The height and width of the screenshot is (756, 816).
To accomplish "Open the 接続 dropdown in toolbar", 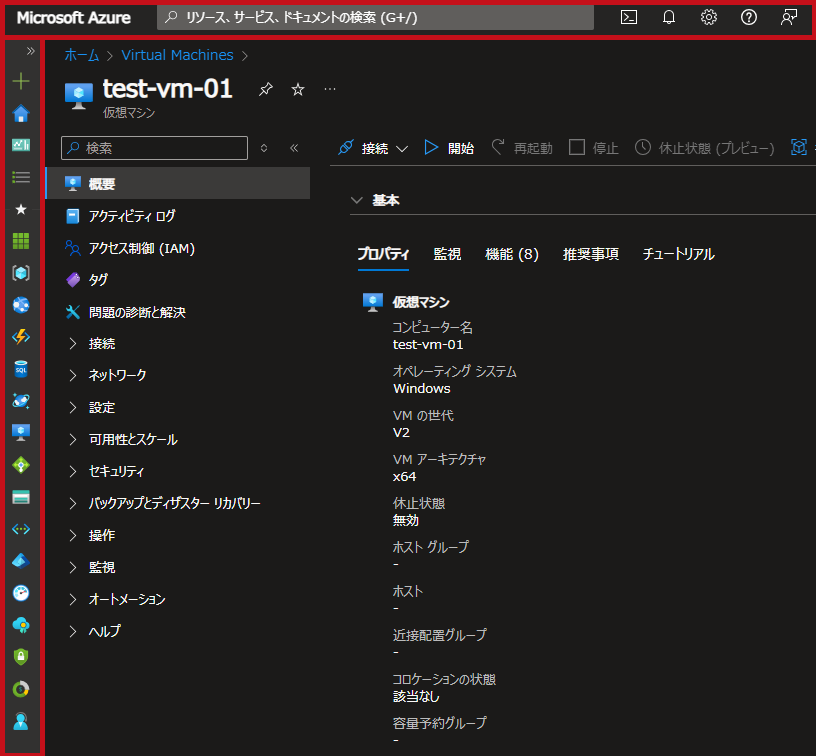I will [x=374, y=148].
